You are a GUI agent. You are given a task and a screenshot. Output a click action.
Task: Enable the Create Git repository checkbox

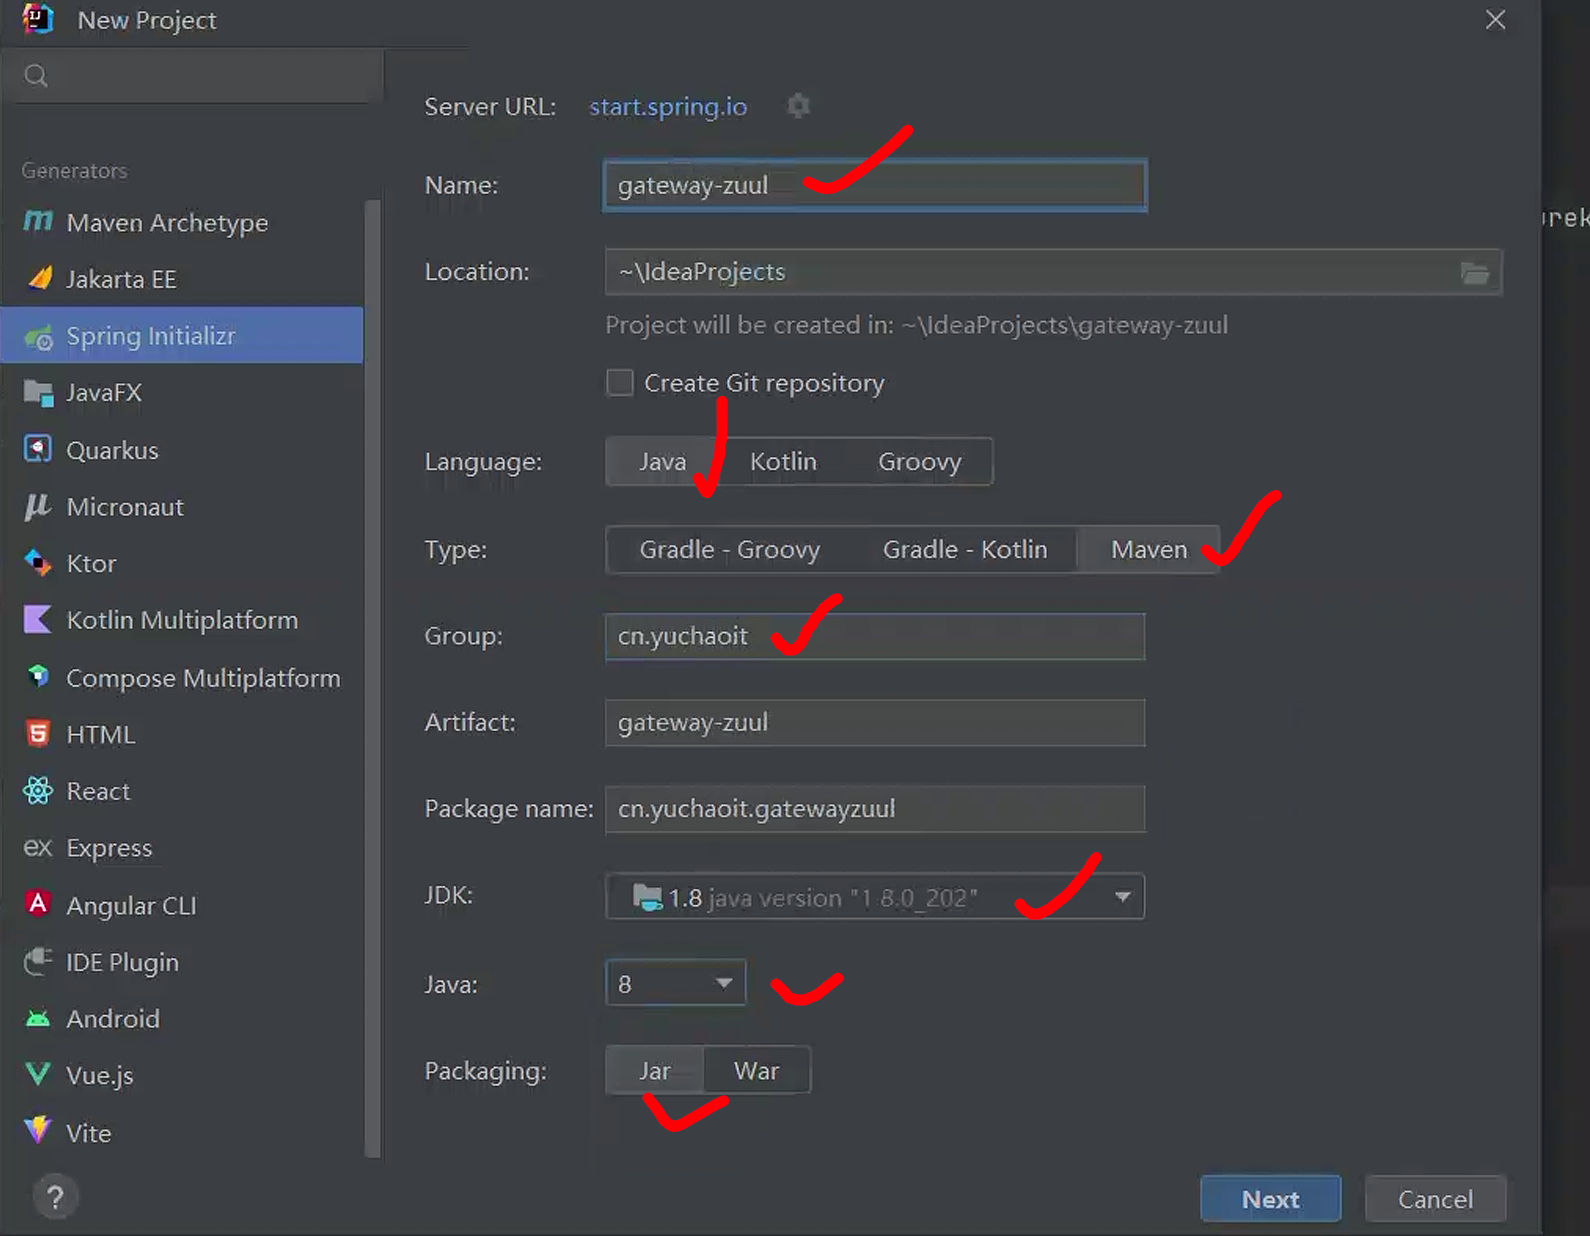point(620,383)
